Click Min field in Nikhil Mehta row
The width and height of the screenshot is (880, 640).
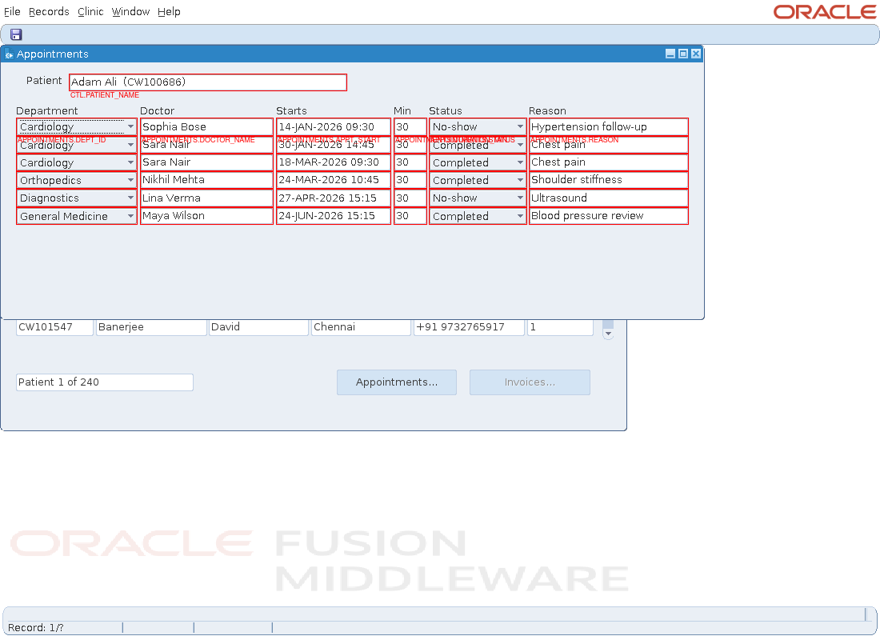(410, 180)
